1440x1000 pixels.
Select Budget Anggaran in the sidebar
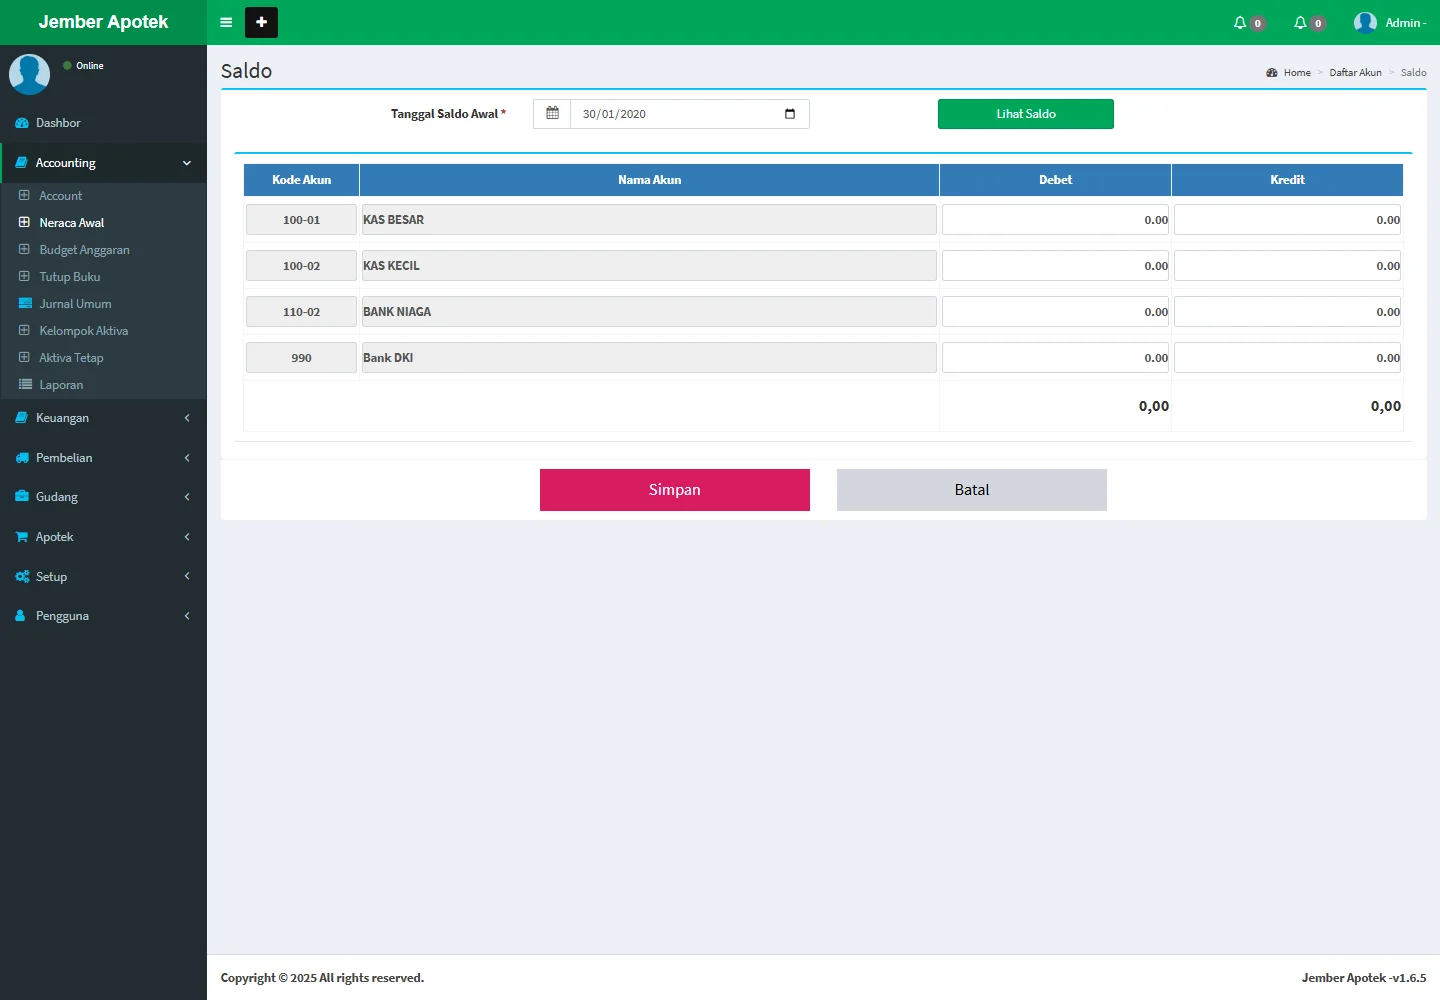pyautogui.click(x=84, y=250)
